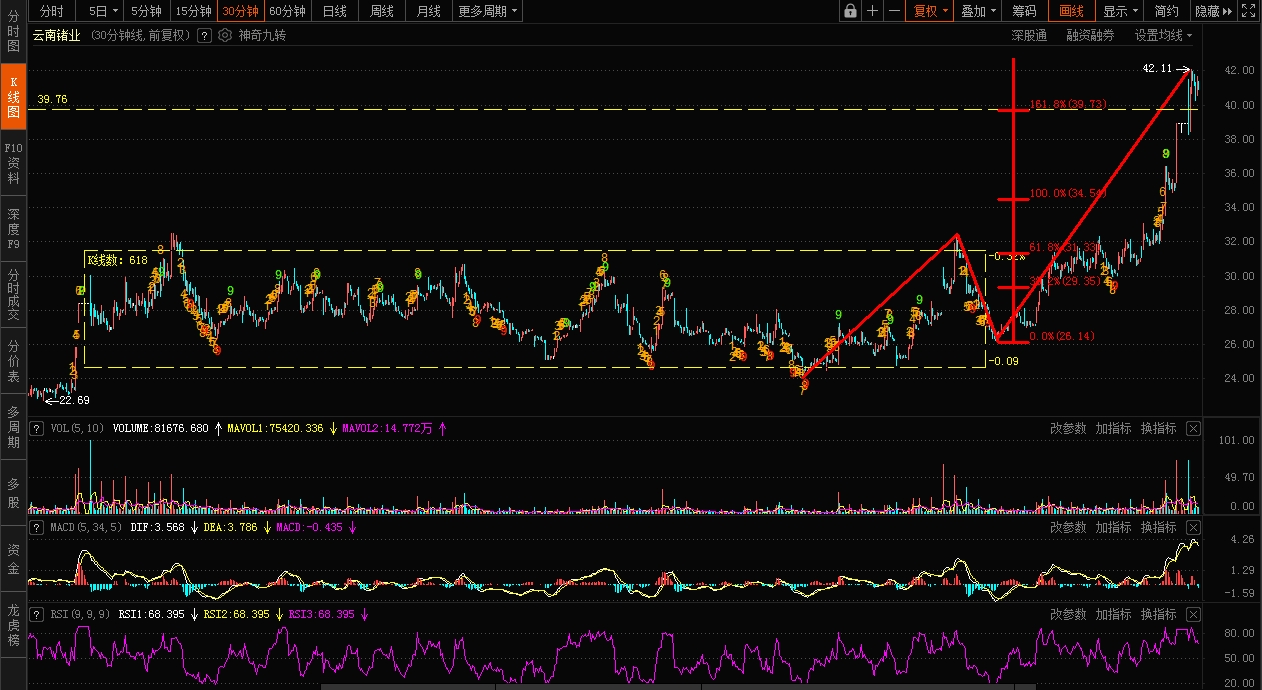
Task: Open the 设置均线 dropdown
Action: [1163, 35]
